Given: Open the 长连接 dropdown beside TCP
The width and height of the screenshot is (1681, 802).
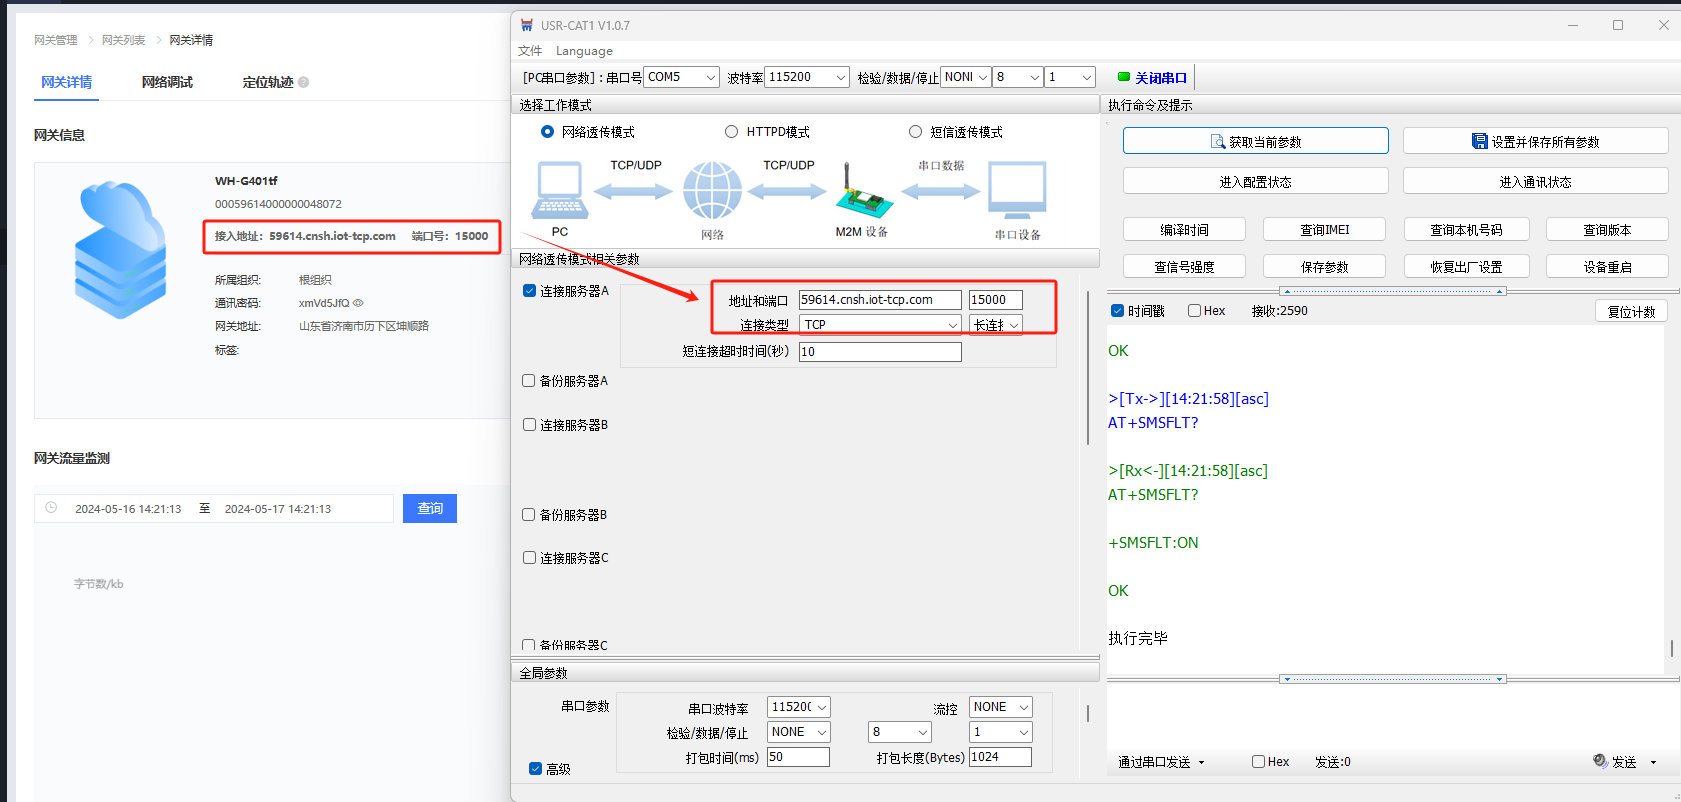Looking at the screenshot, I should 996,325.
